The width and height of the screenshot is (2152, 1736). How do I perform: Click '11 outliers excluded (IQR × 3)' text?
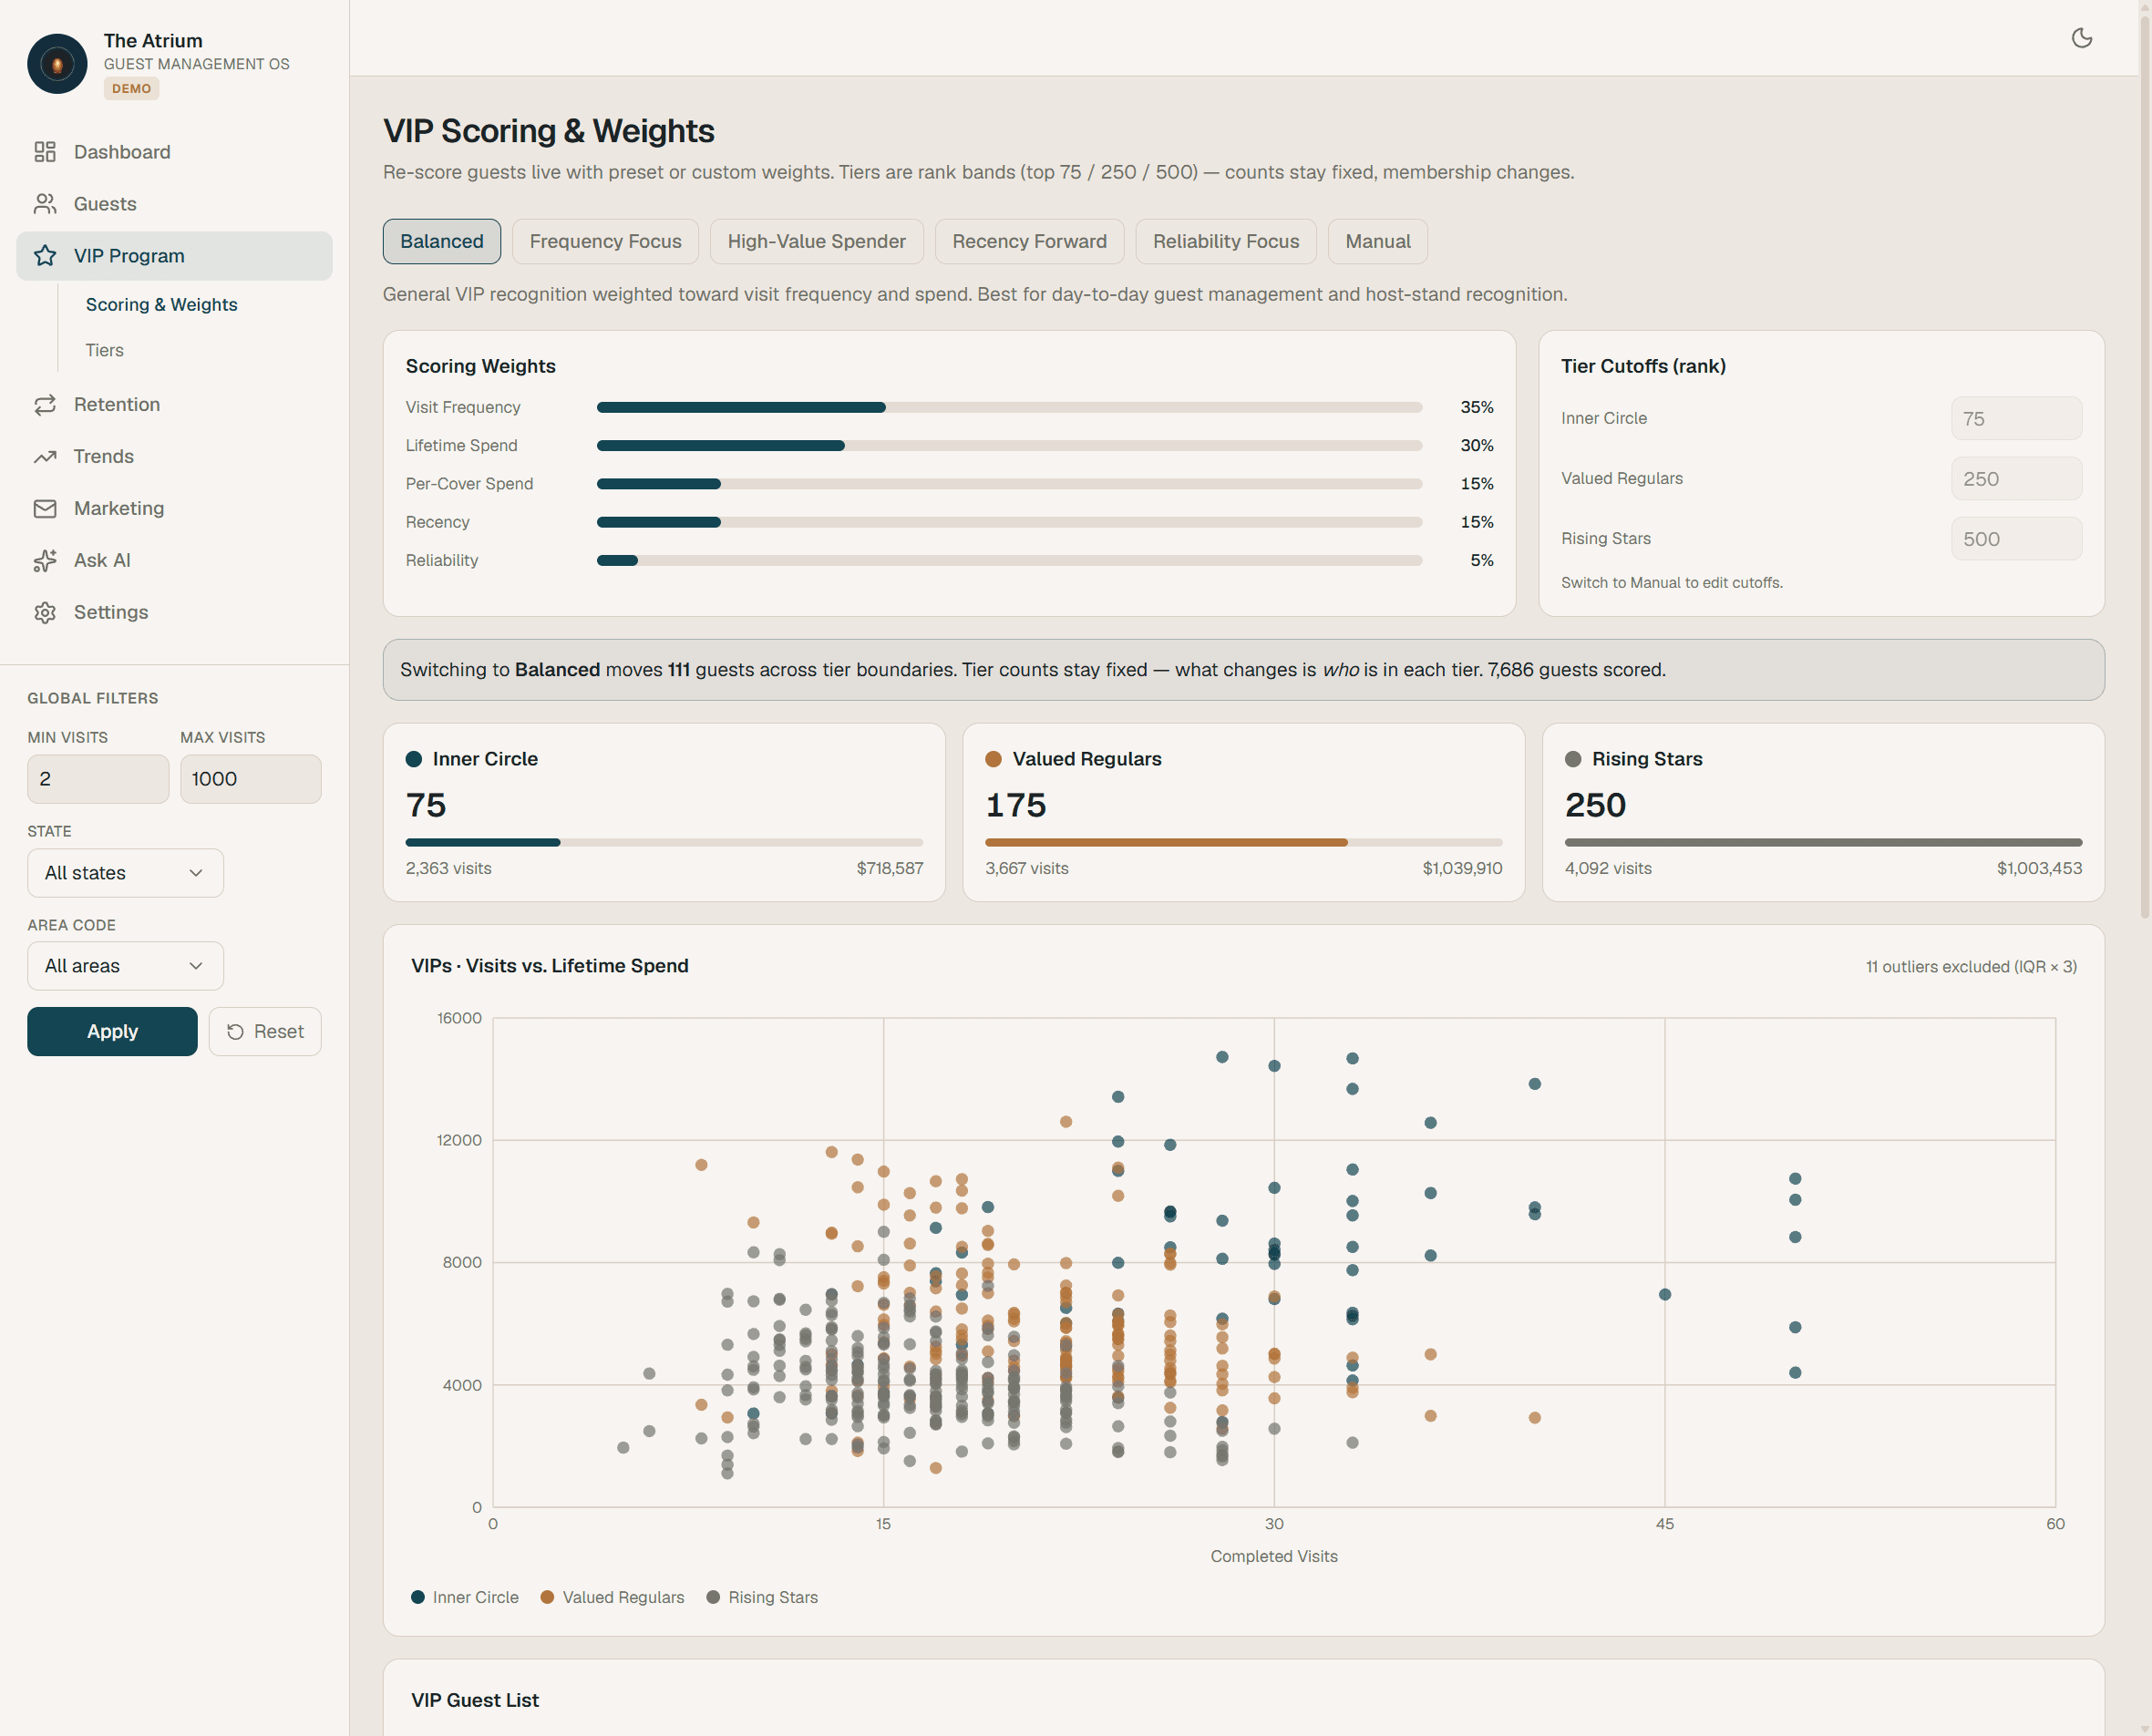(x=1971, y=967)
